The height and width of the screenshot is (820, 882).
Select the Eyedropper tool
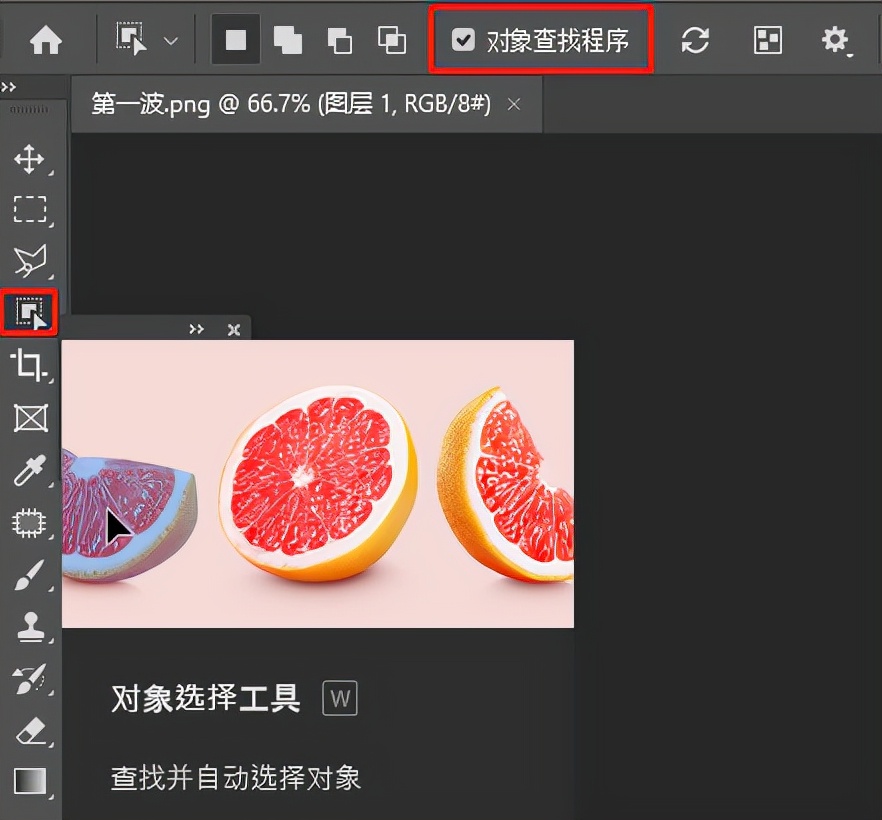30,471
